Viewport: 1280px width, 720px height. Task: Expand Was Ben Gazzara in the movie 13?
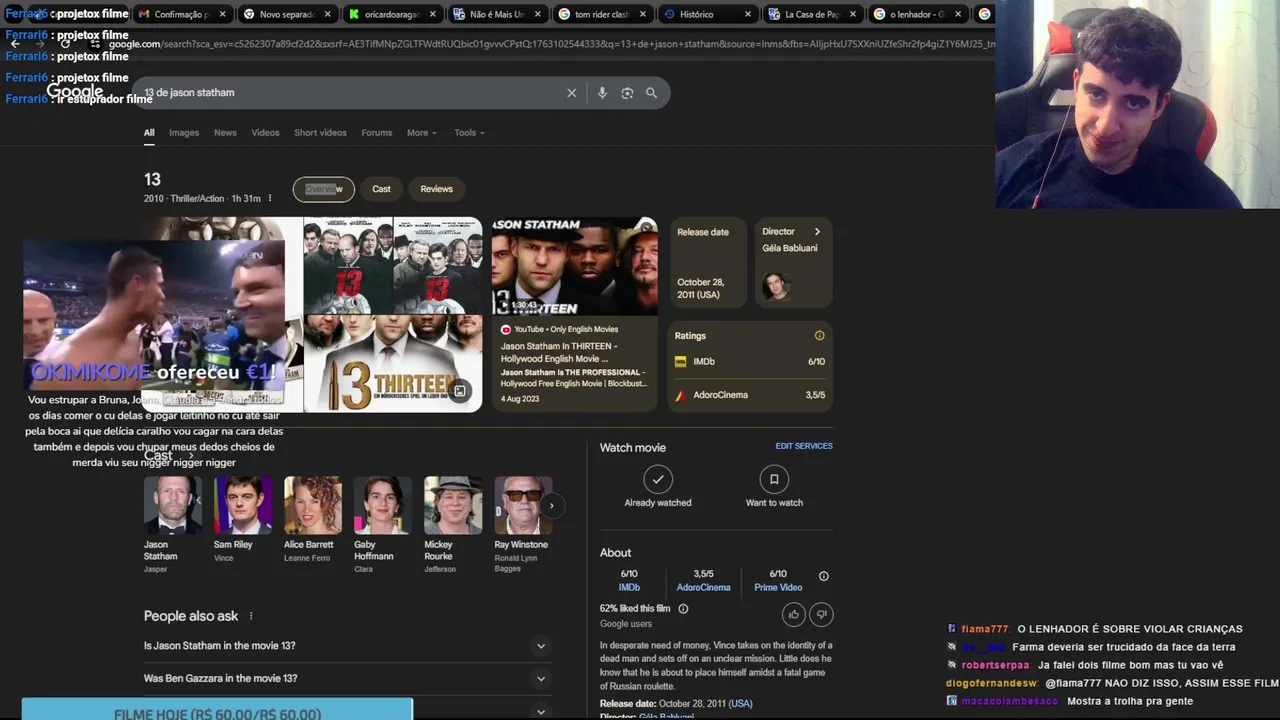[x=346, y=679]
